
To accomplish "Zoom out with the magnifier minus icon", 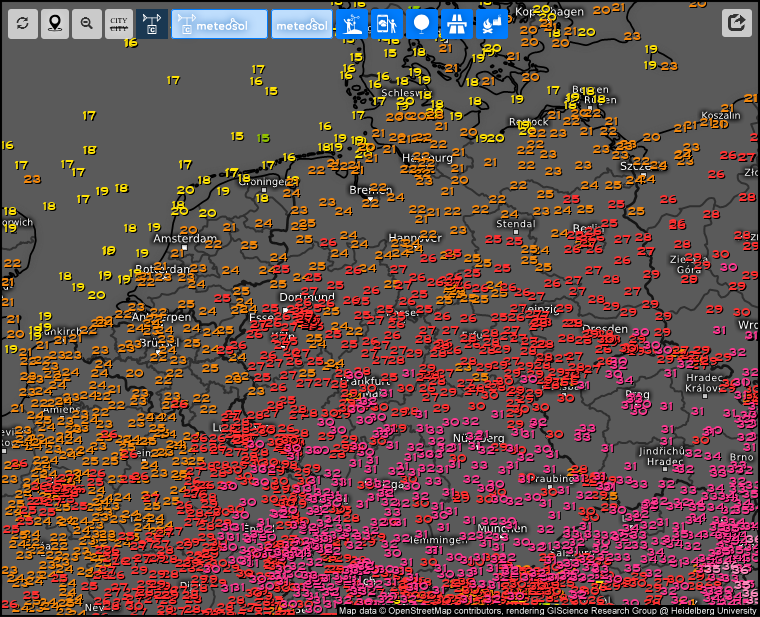I will point(87,24).
